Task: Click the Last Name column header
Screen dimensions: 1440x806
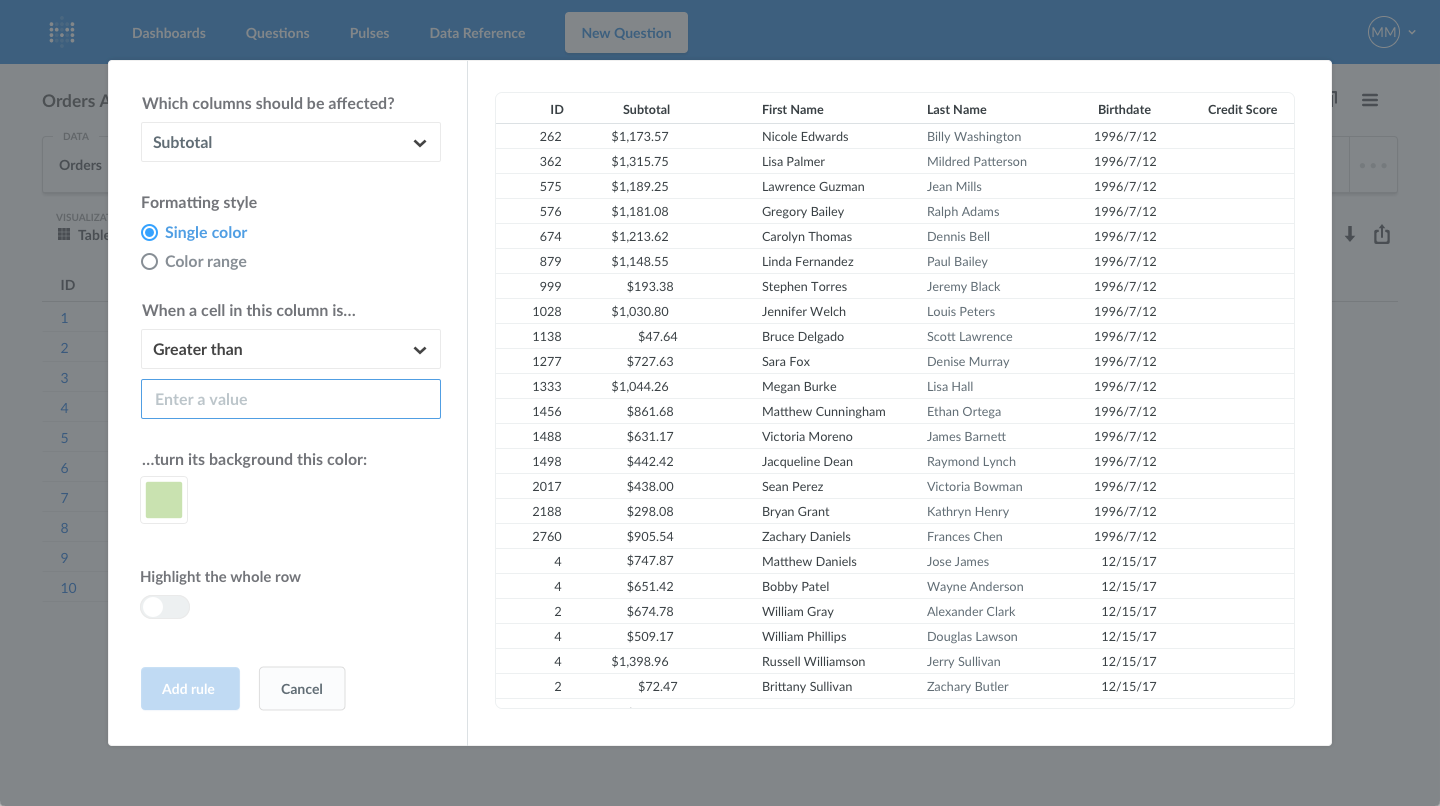Action: click(x=957, y=109)
